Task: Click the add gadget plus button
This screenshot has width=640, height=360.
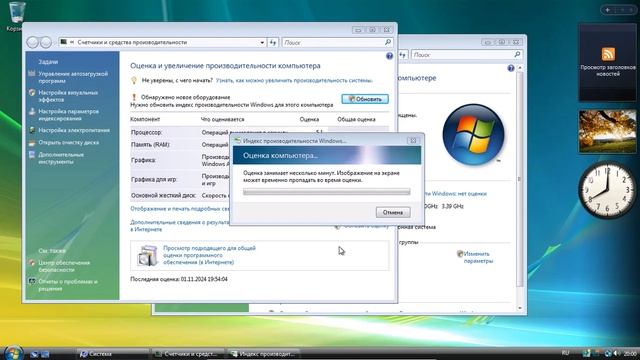Action: pos(608,10)
